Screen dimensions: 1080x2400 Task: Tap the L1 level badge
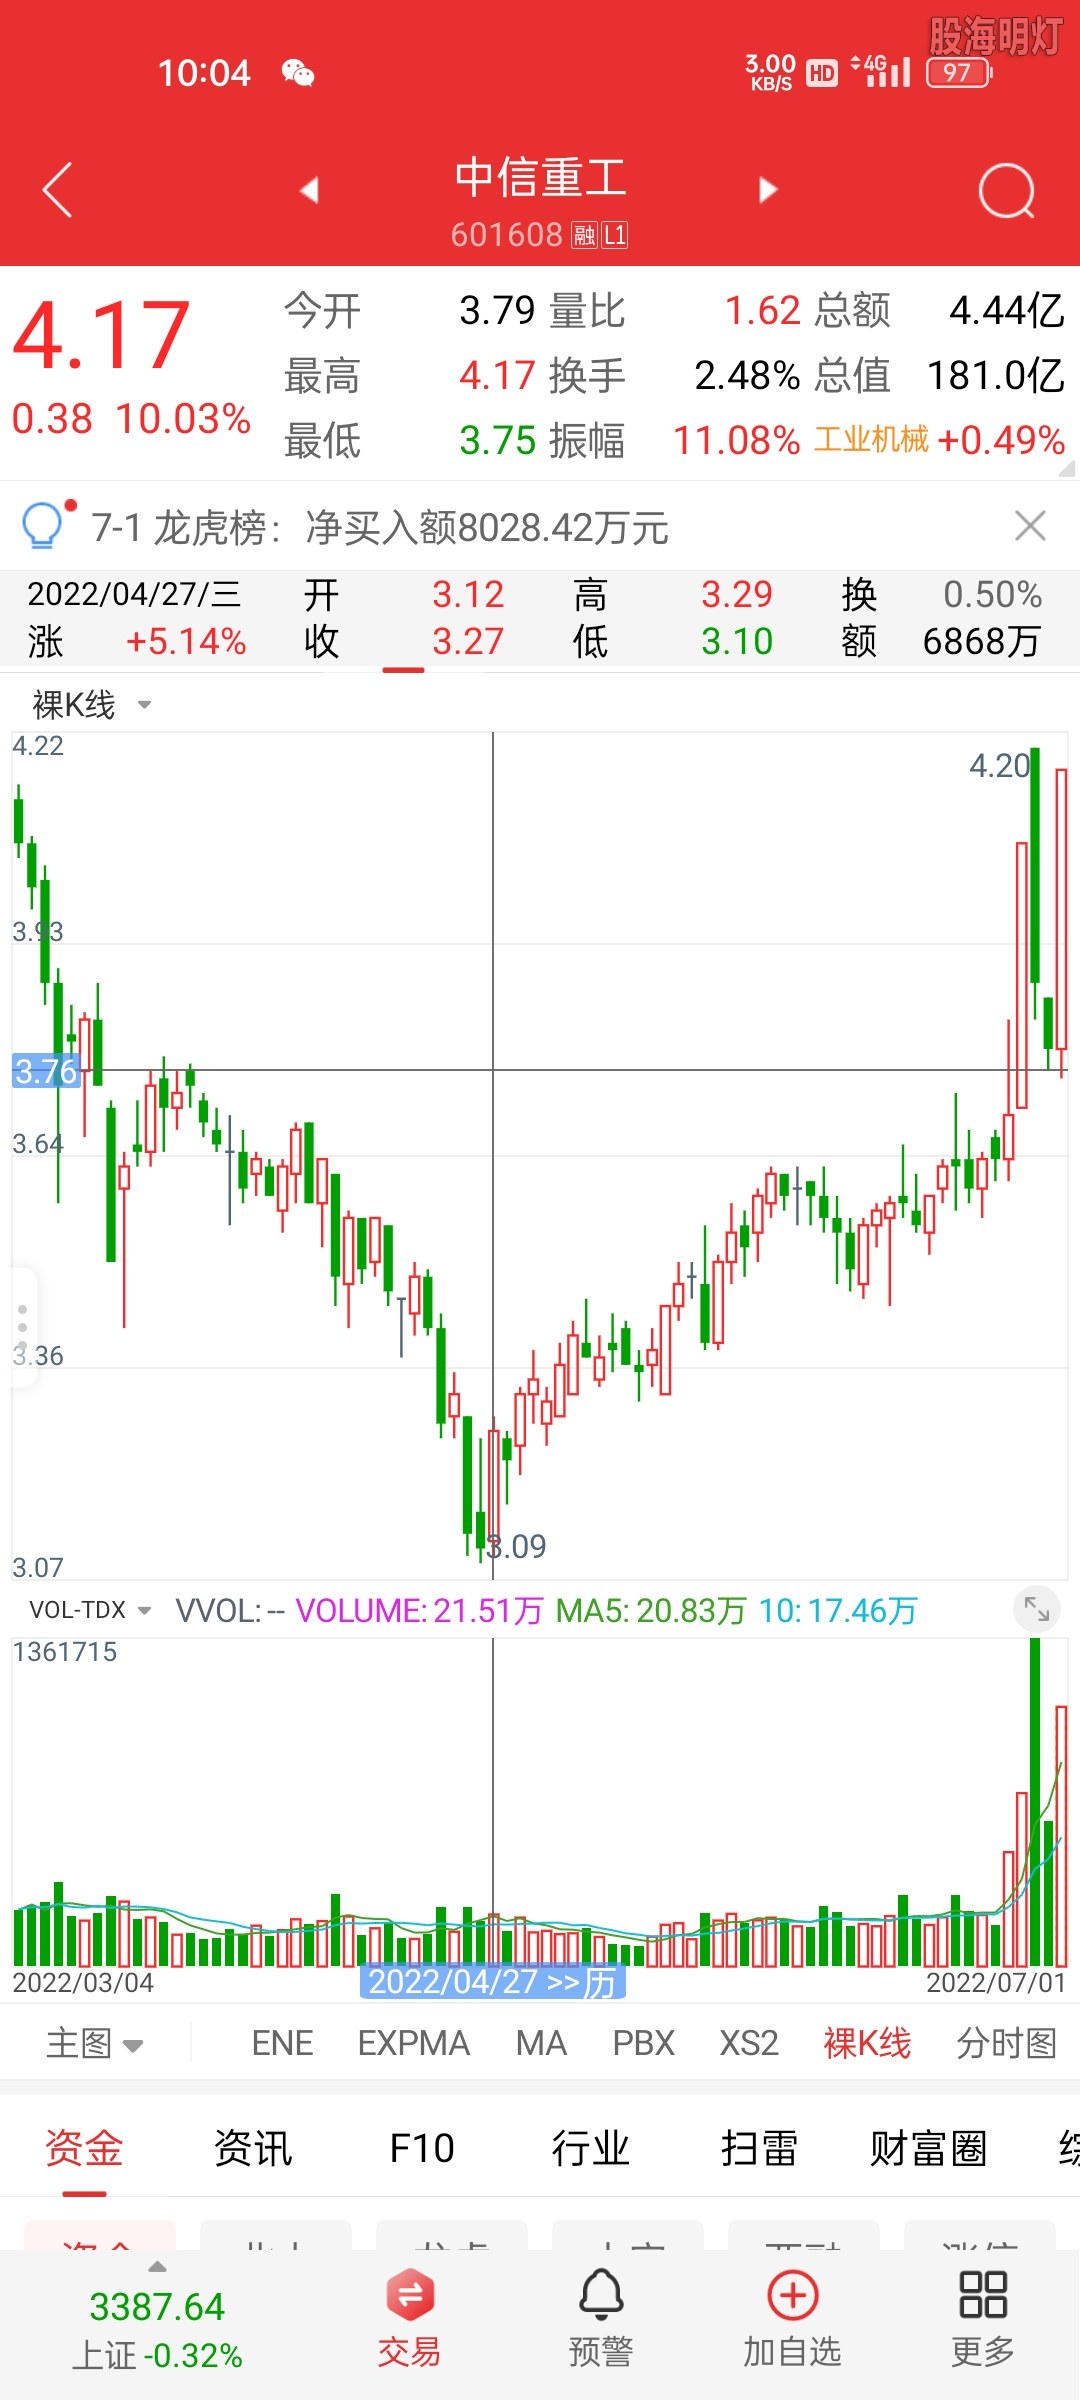(614, 235)
